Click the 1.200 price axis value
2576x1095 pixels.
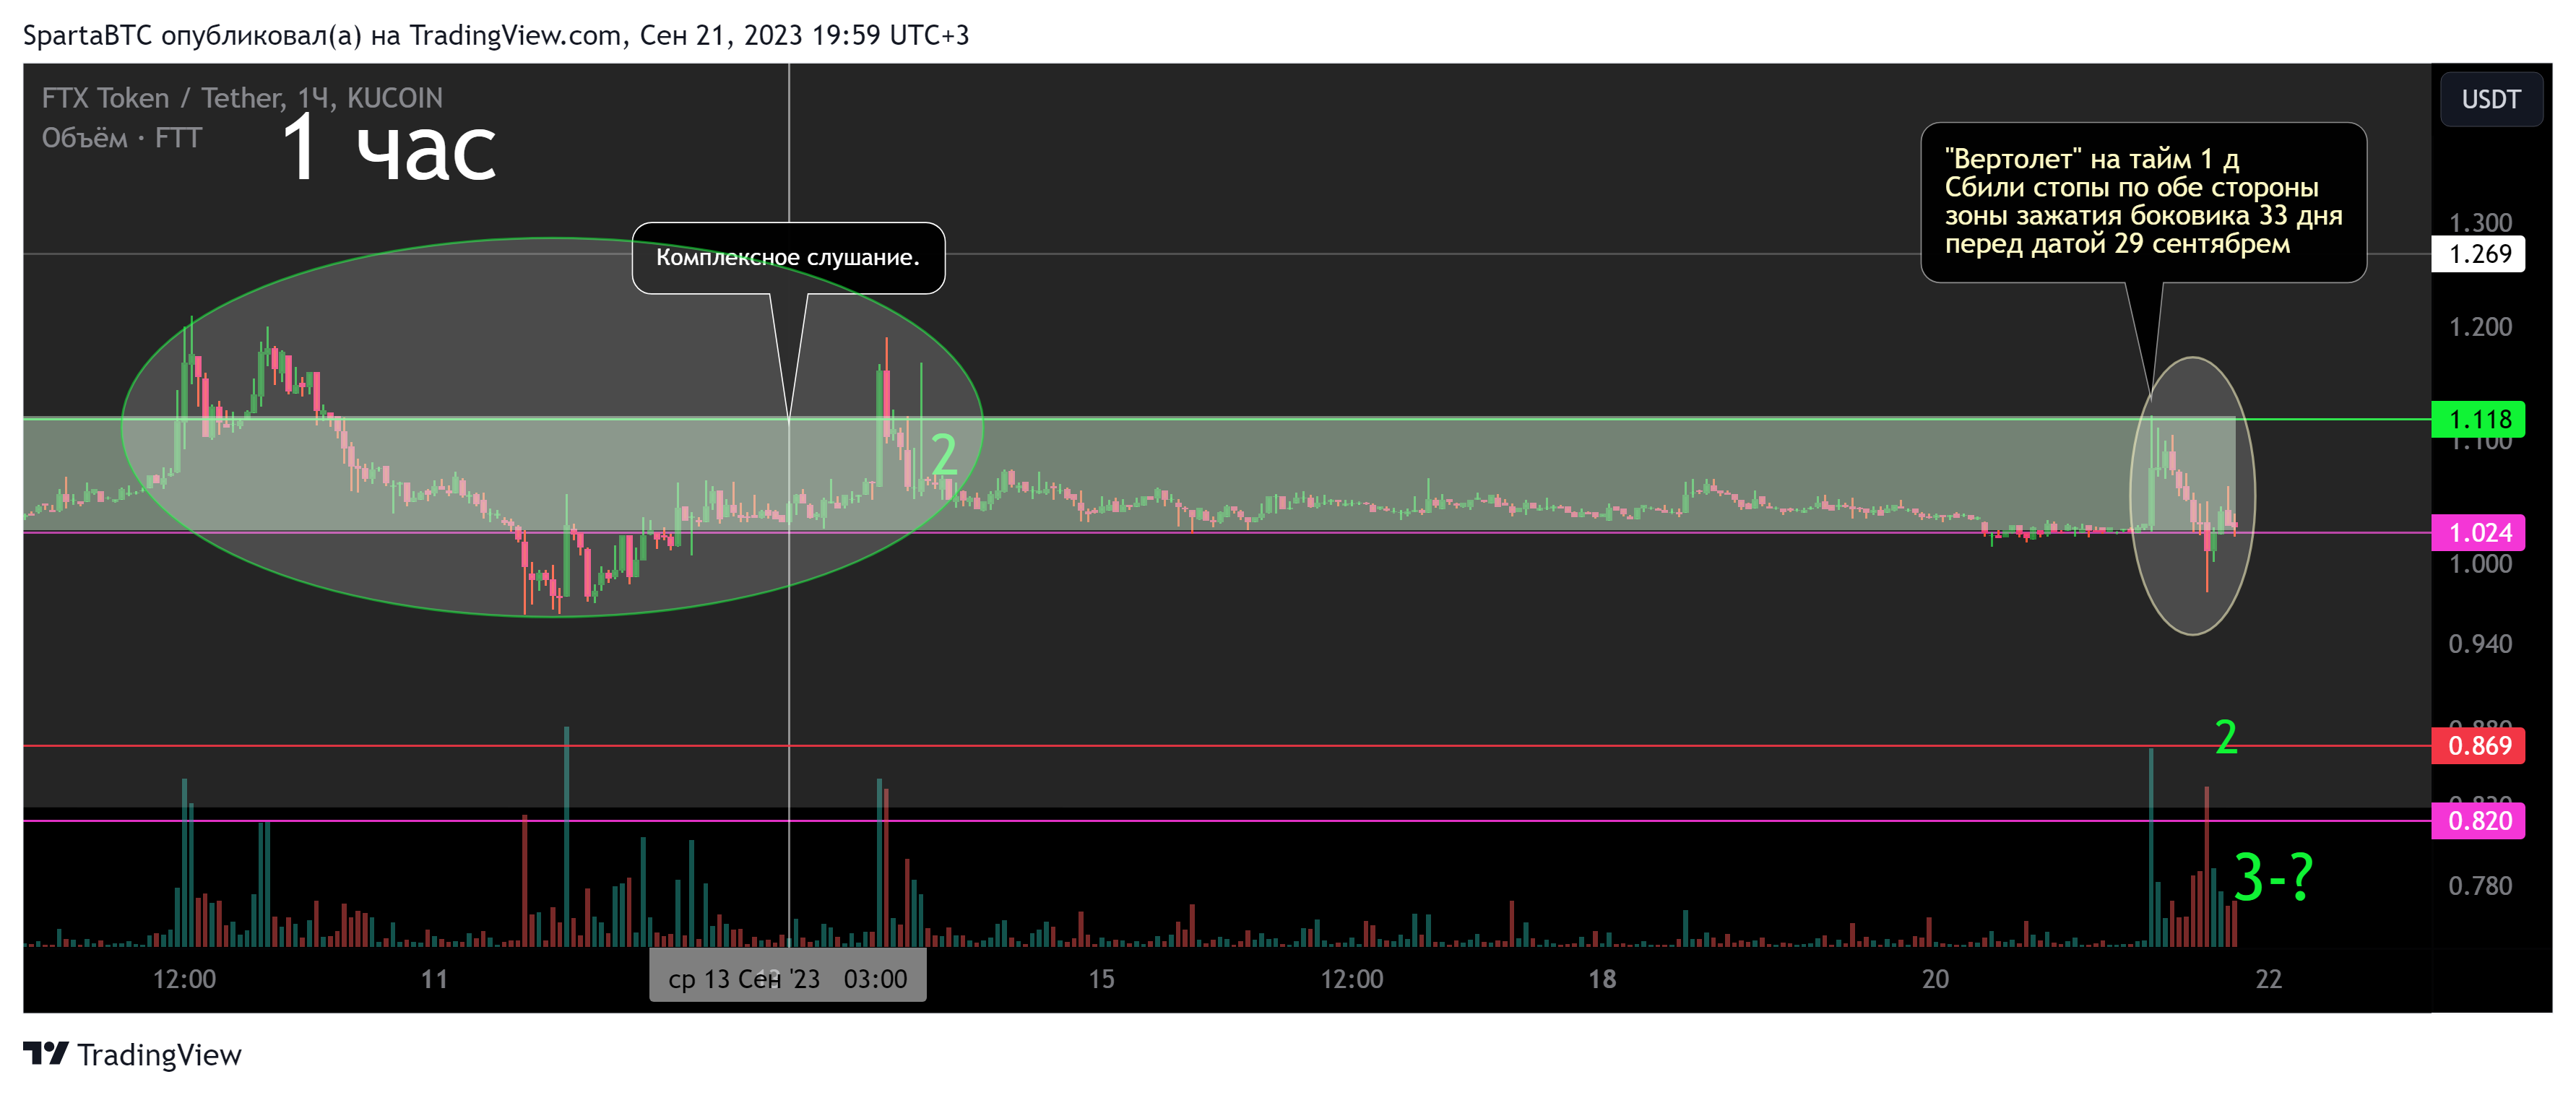pyautogui.click(x=2479, y=327)
